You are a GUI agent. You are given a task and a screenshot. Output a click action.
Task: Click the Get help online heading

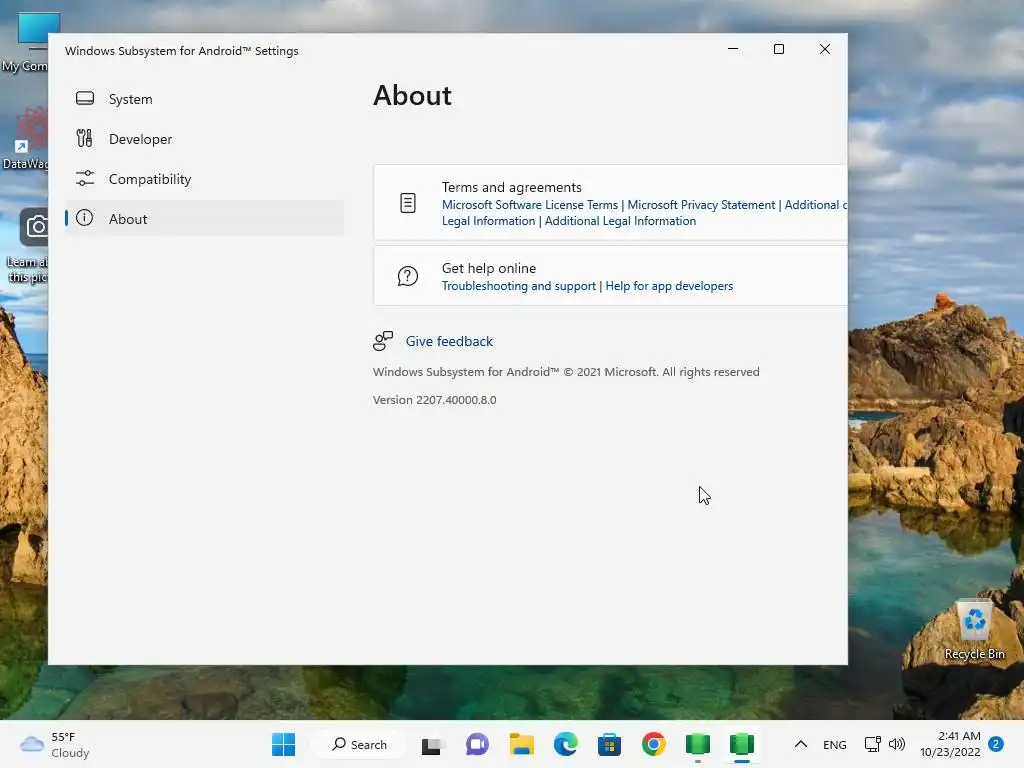[x=488, y=268]
